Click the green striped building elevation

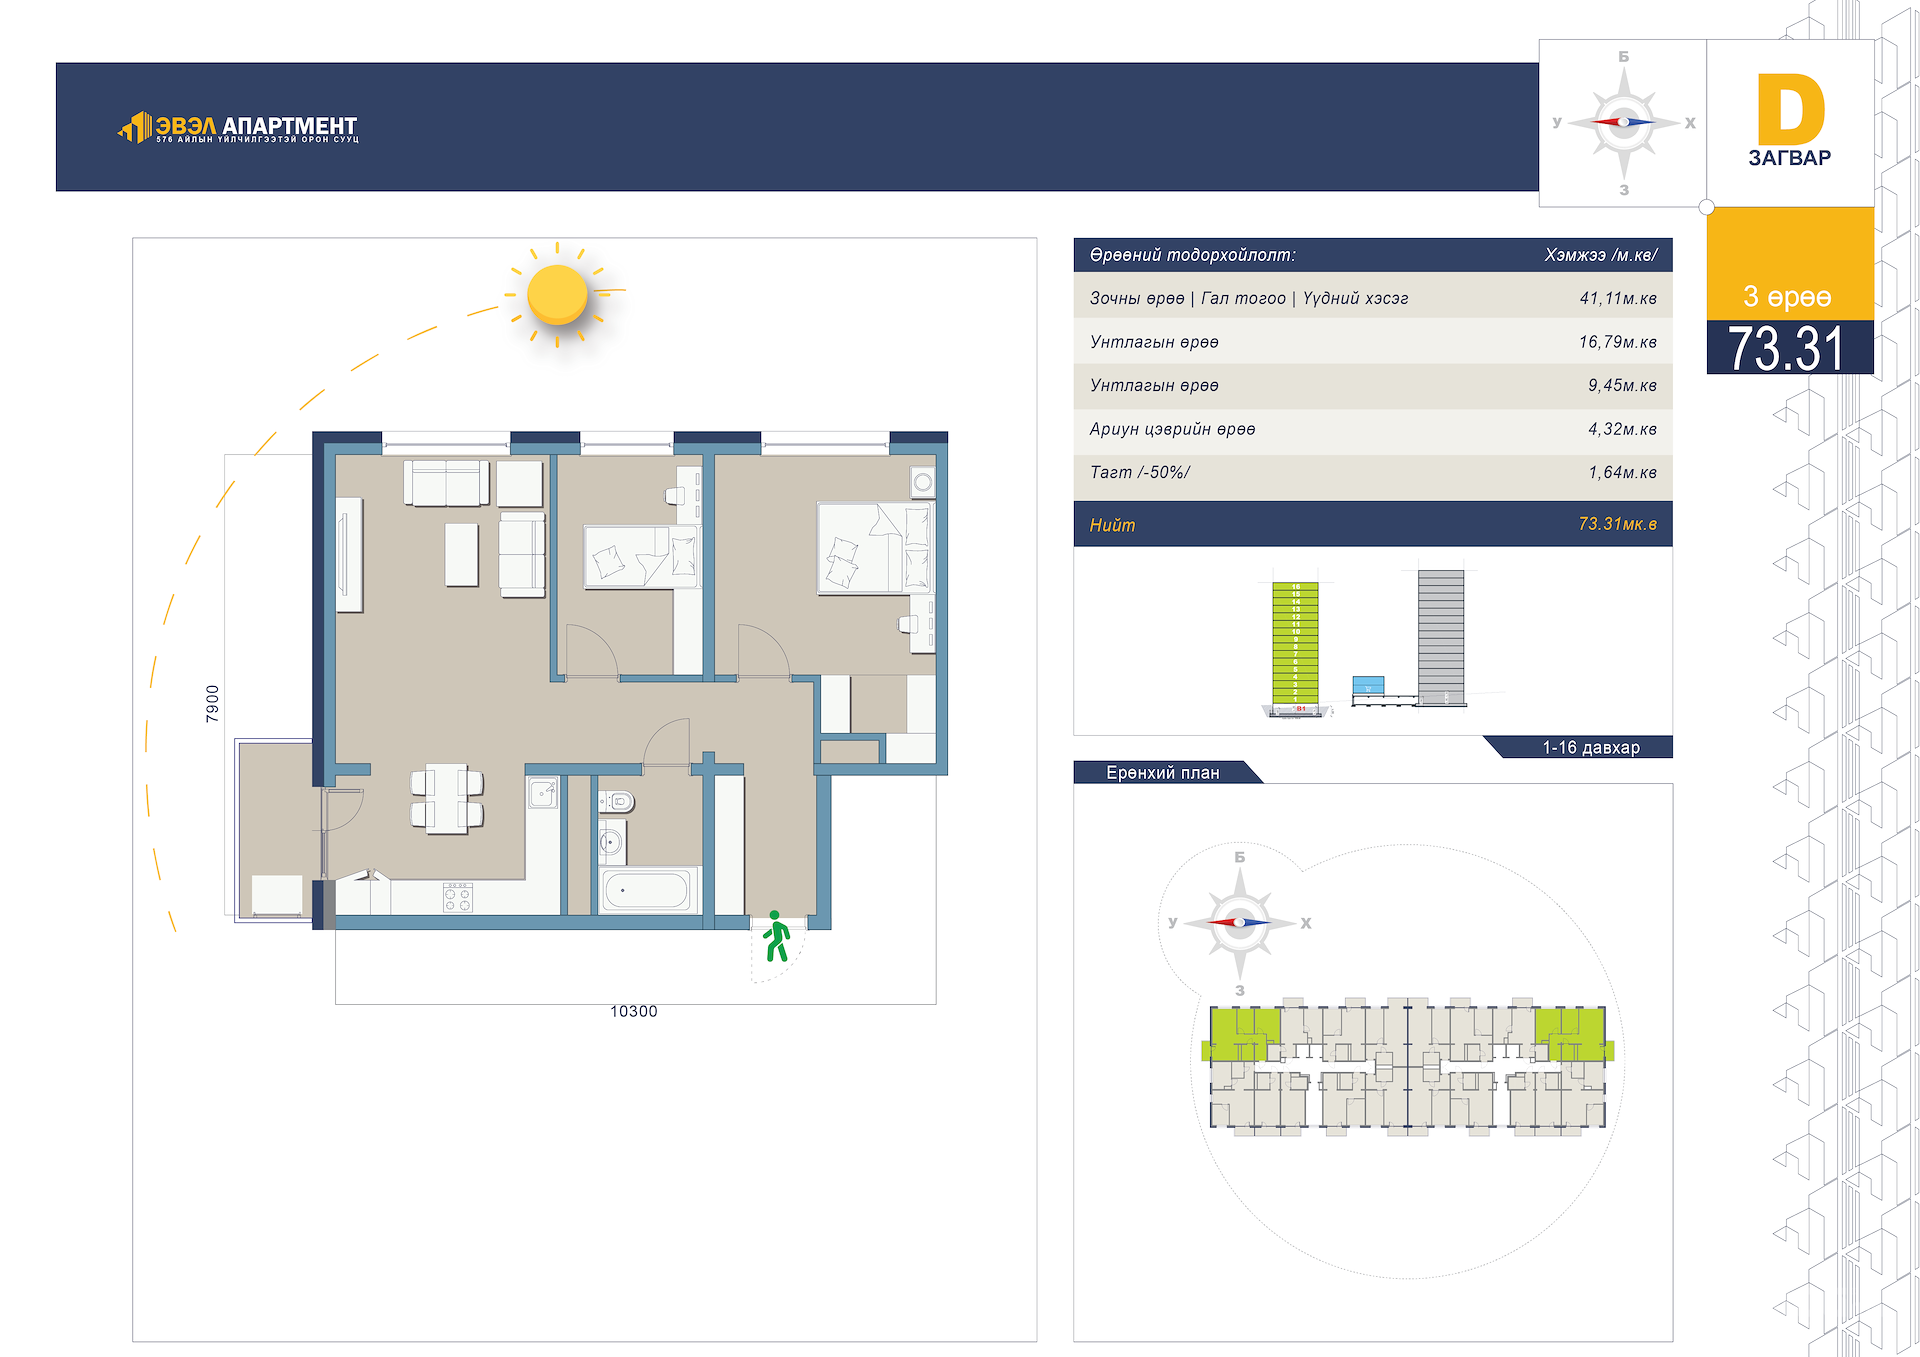pyautogui.click(x=1295, y=644)
